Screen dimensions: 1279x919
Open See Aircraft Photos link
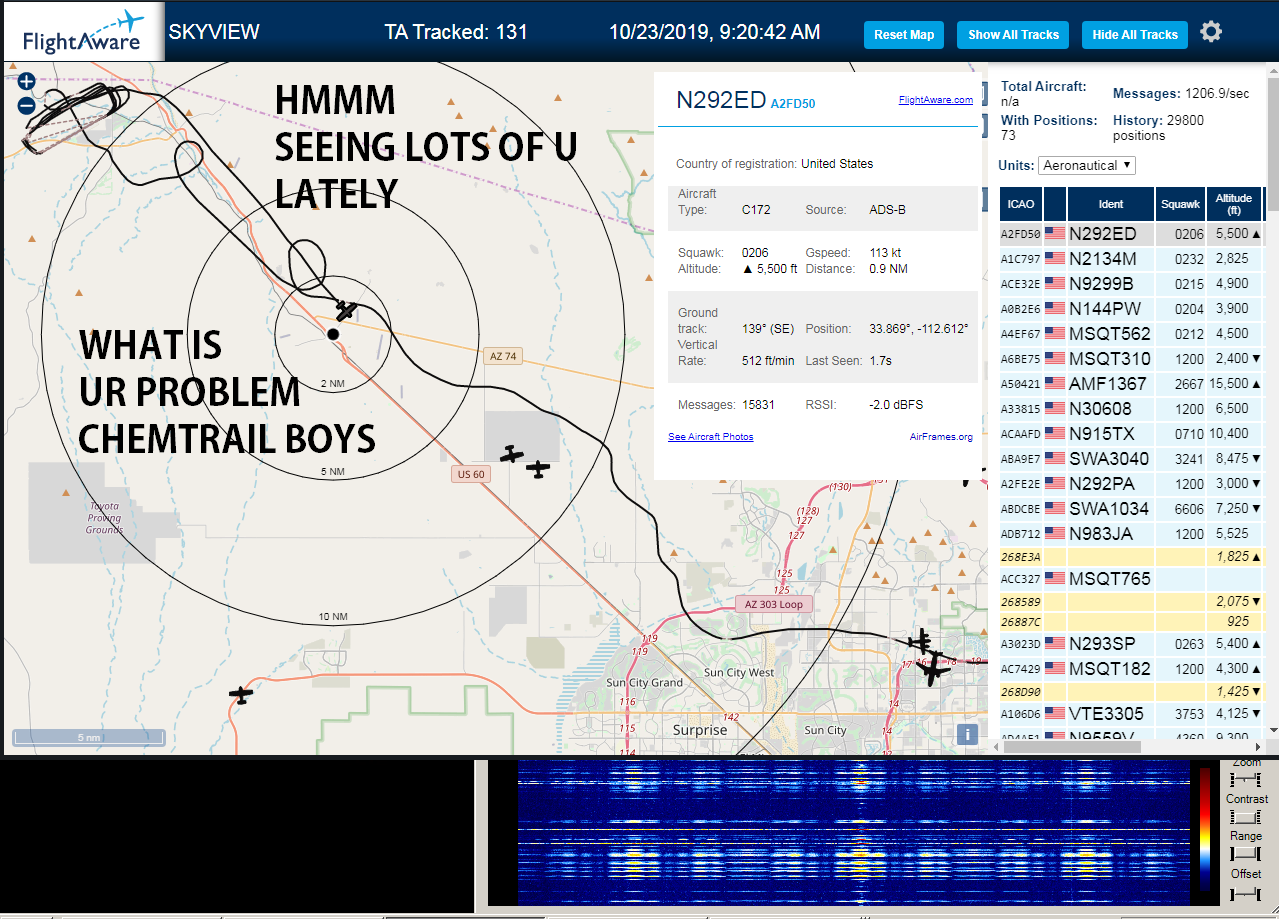click(710, 437)
